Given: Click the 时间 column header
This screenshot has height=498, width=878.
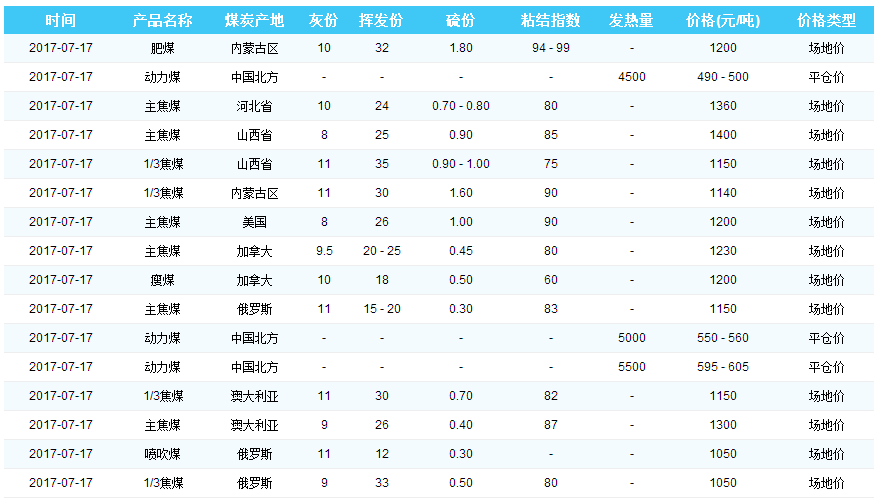Looking at the screenshot, I should pos(60,20).
